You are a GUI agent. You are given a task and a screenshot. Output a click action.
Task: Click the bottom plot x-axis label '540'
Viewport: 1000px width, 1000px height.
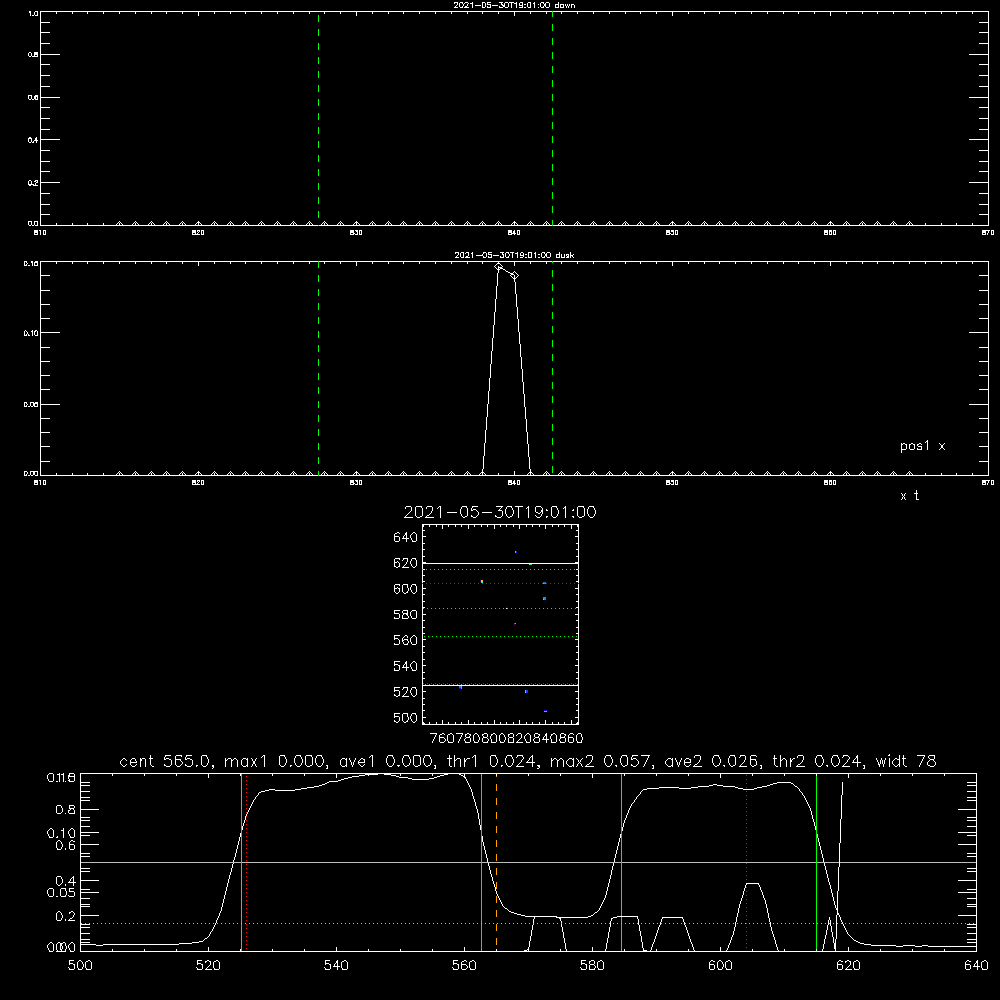pyautogui.click(x=336, y=966)
